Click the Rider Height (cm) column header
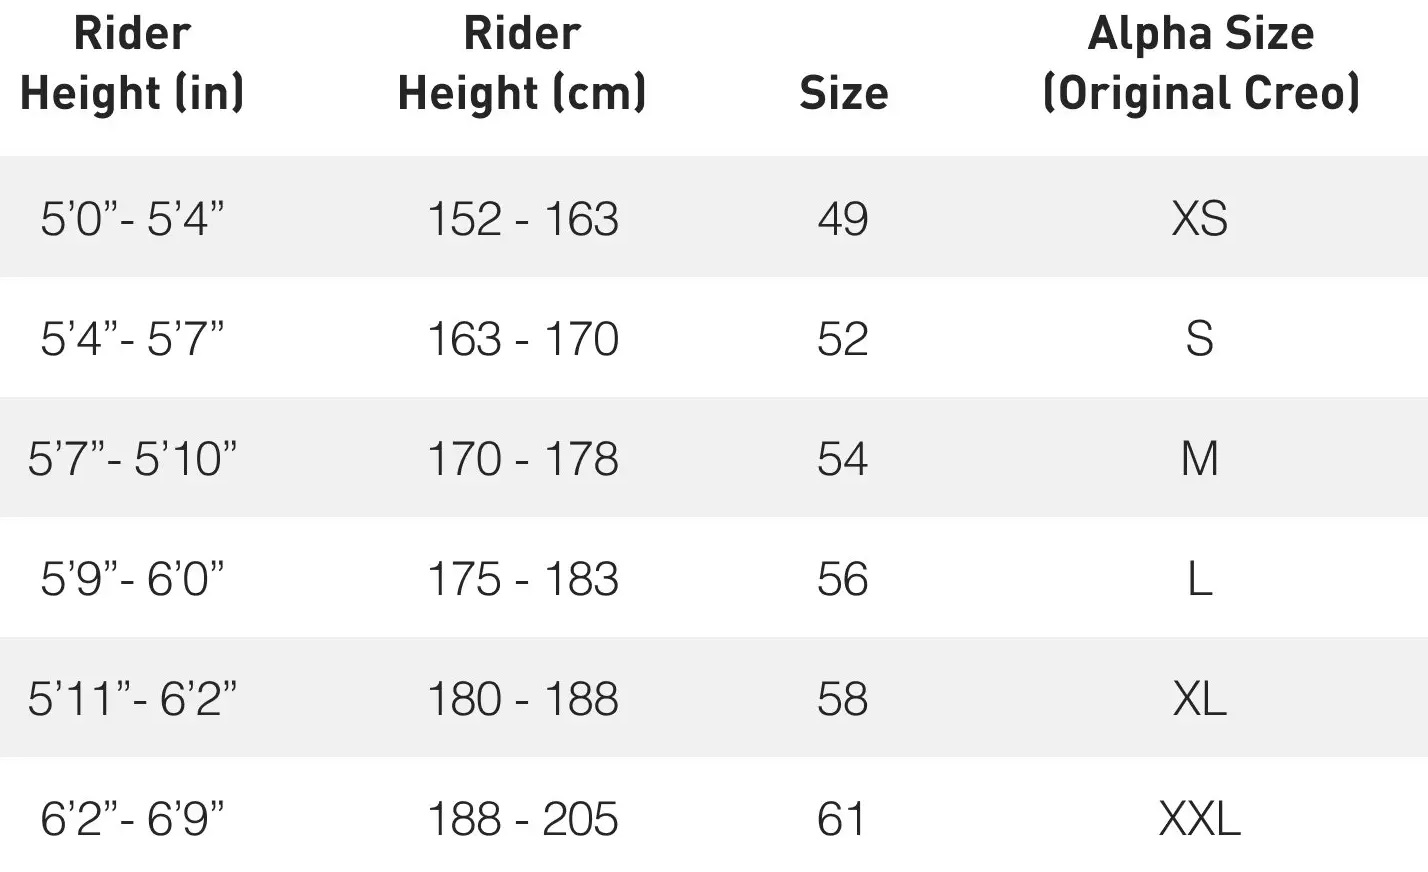This screenshot has width=1428, height=872. click(x=522, y=63)
